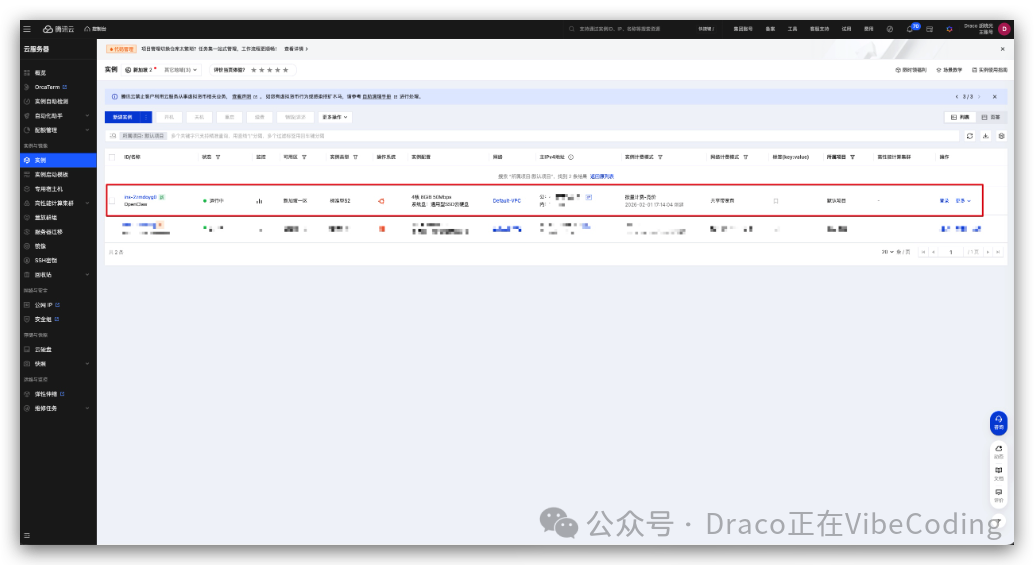Open the 更多 dropdown in OpenClaw row
The height and width of the screenshot is (565, 1034).
pyautogui.click(x=963, y=200)
